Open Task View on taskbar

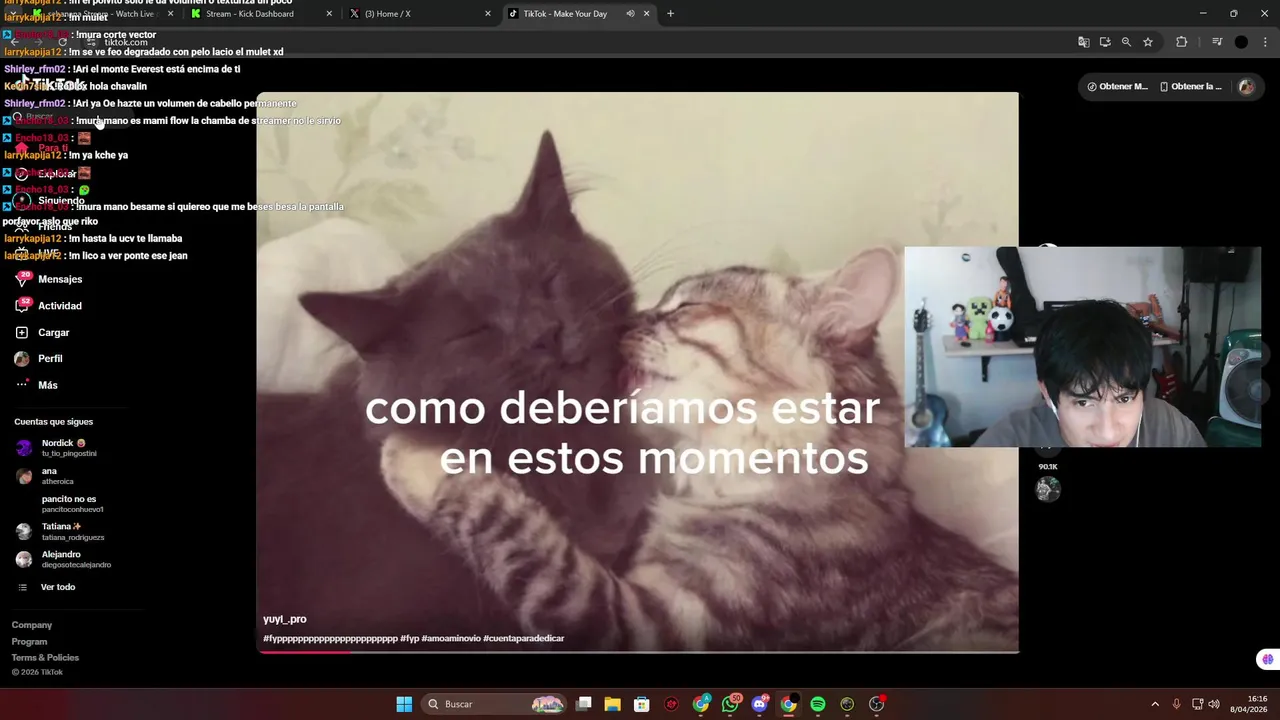pos(584,704)
